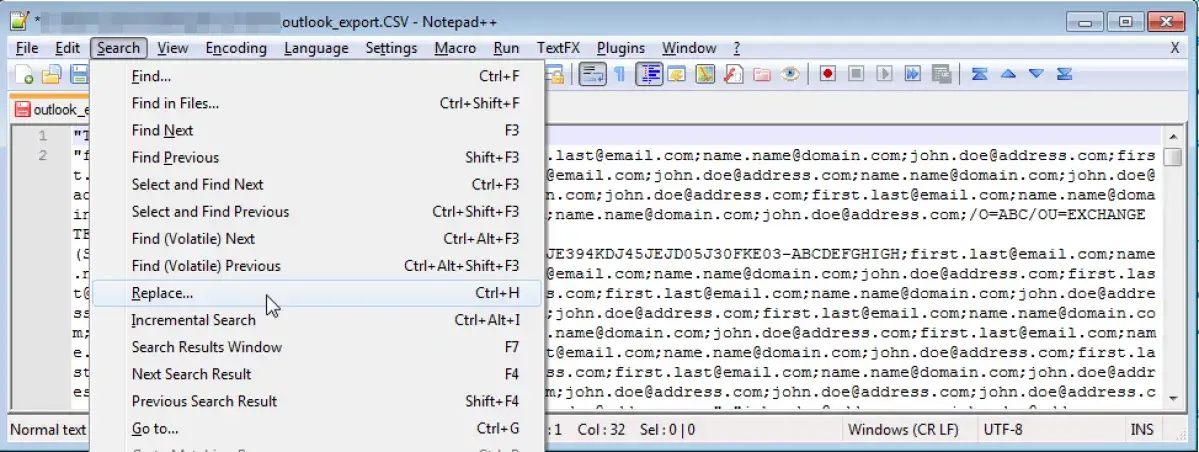The height and width of the screenshot is (452, 1199).
Task: Open Search Results Window entry
Action: (317, 347)
